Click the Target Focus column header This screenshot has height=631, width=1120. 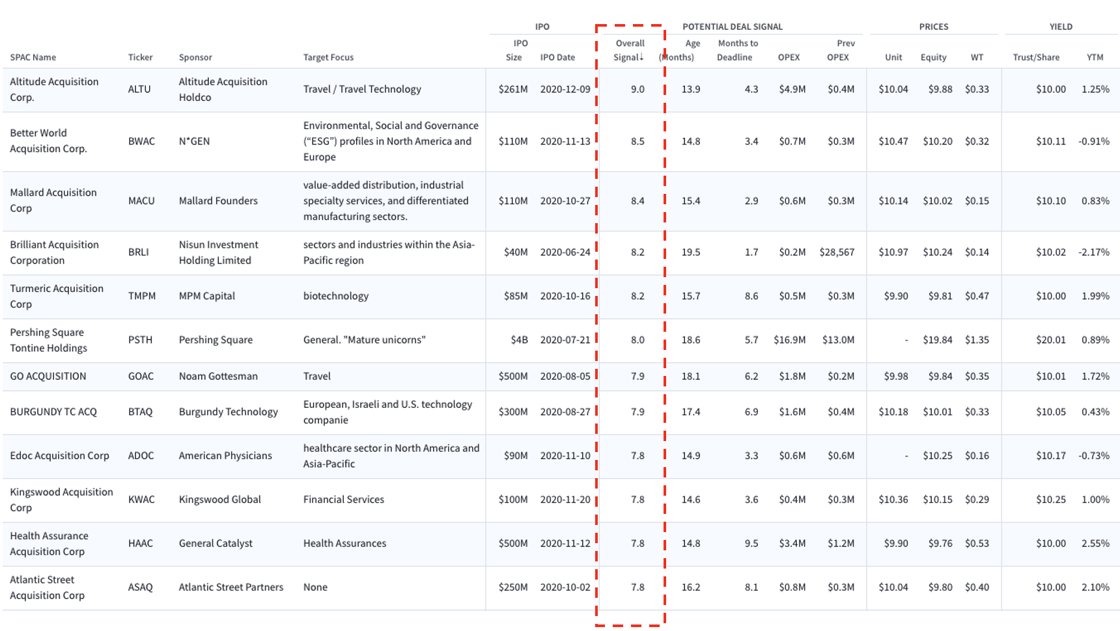[x=328, y=57]
